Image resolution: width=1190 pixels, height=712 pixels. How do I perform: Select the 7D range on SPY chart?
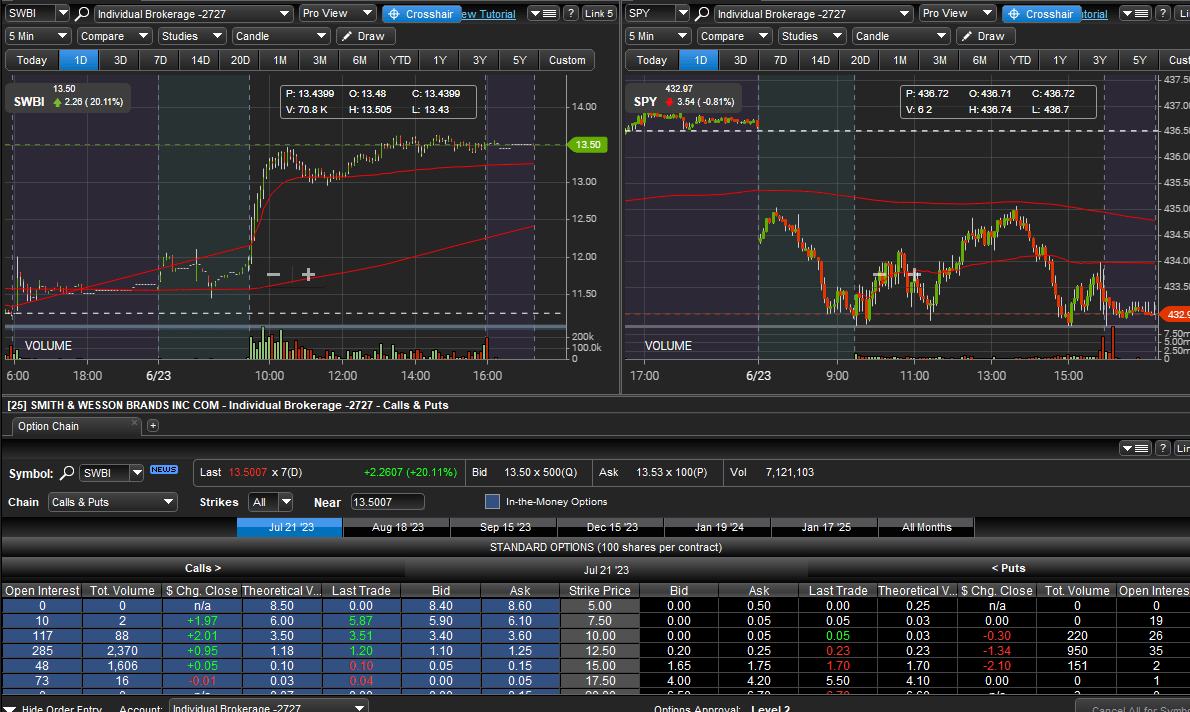[x=780, y=60]
